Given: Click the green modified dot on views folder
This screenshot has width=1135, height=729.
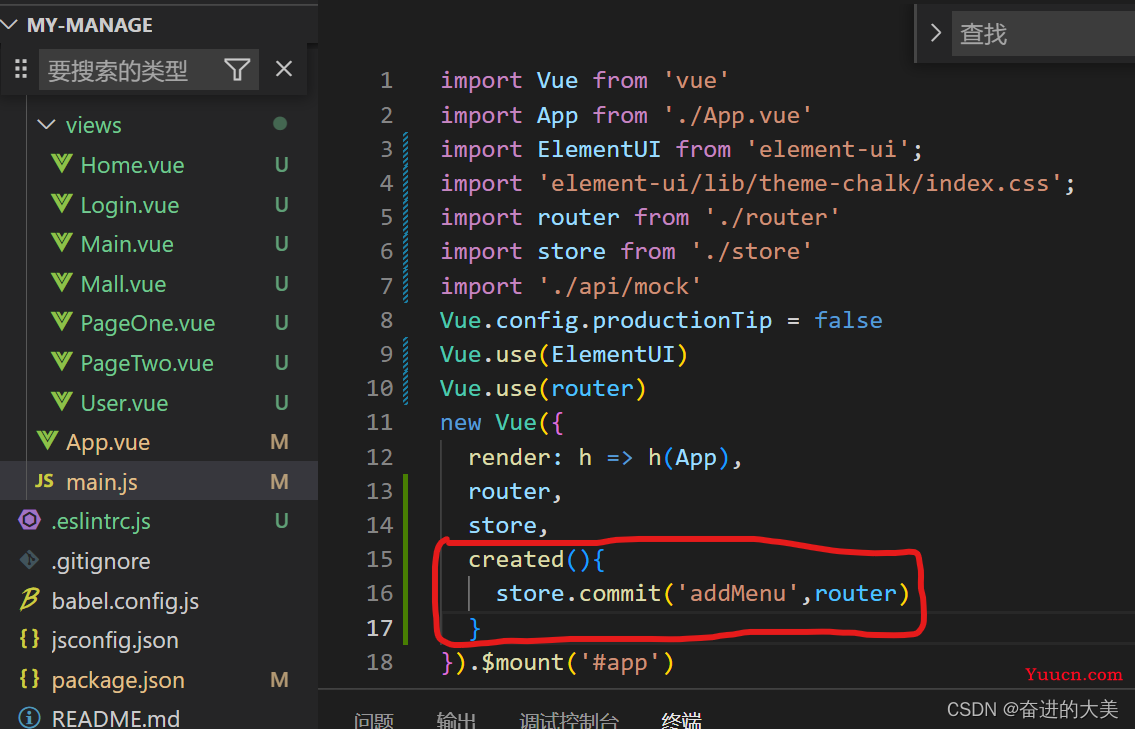Looking at the screenshot, I should (280, 124).
